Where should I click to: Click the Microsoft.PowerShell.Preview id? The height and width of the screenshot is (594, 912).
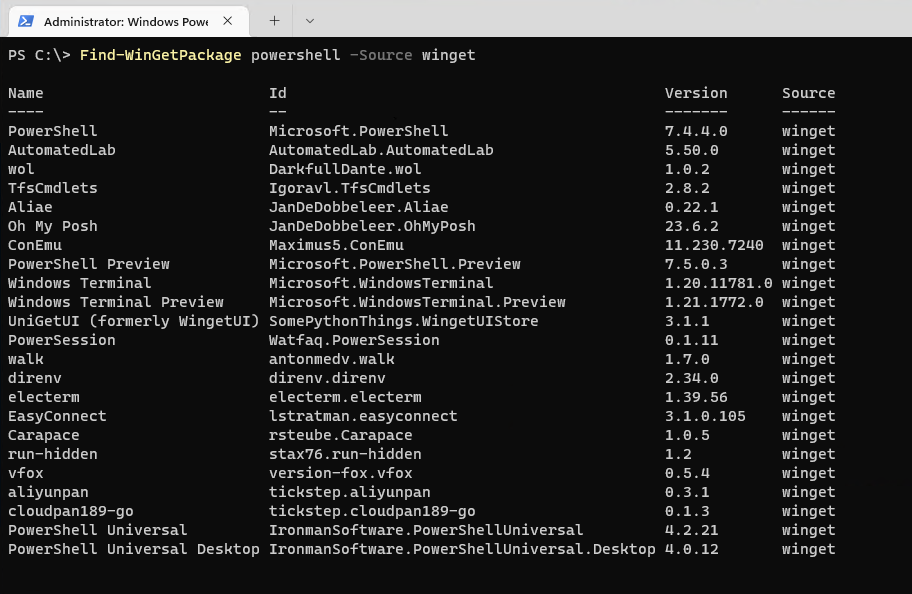(394, 264)
